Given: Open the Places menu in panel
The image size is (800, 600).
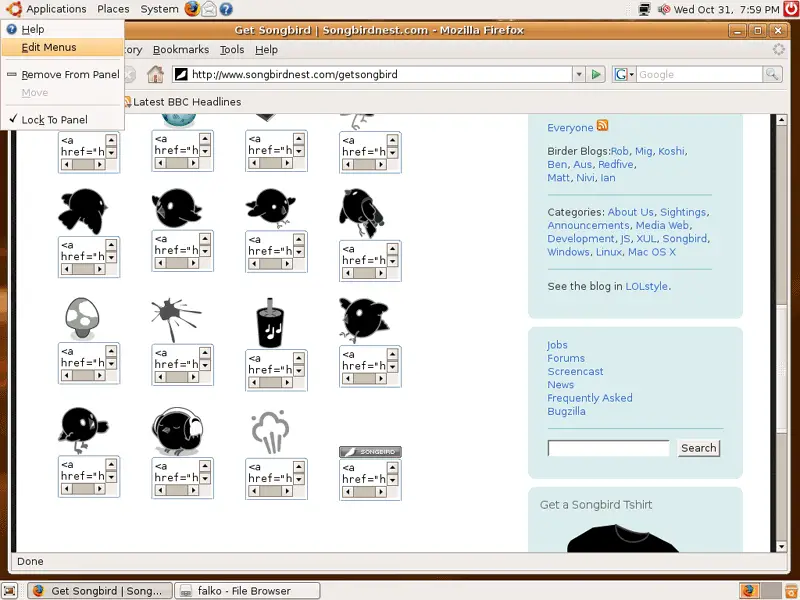Looking at the screenshot, I should (113, 9).
